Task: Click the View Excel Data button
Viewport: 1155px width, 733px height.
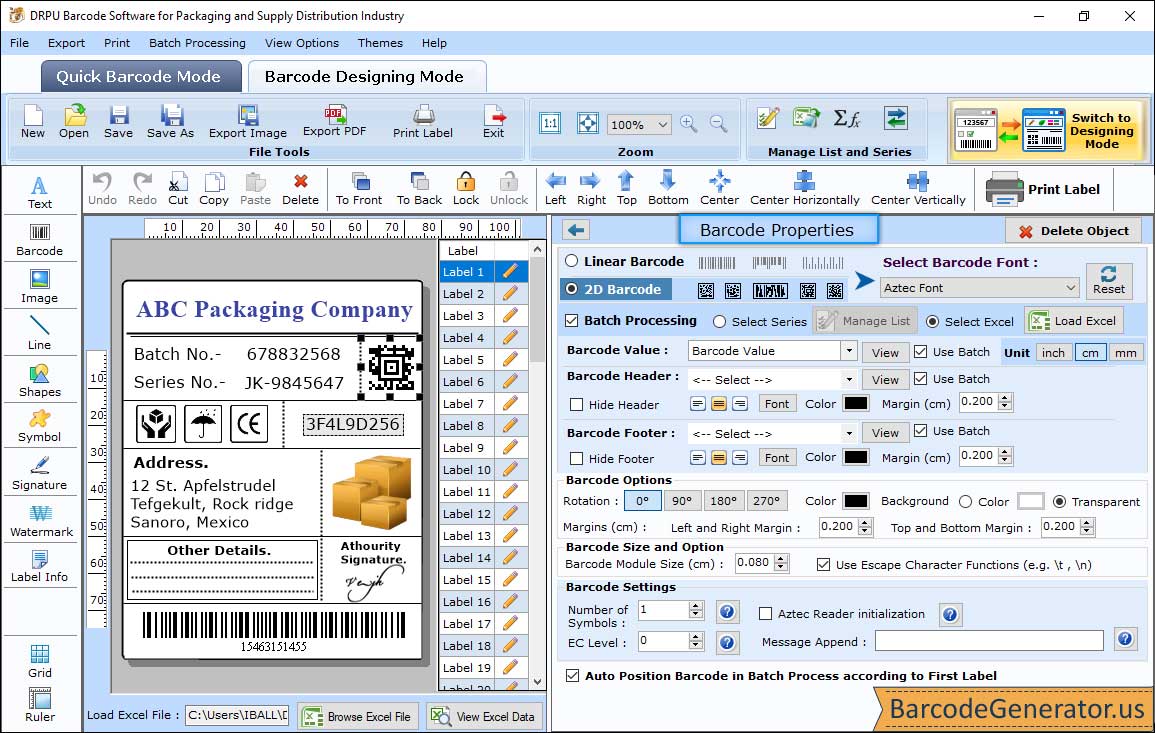Action: [x=483, y=716]
